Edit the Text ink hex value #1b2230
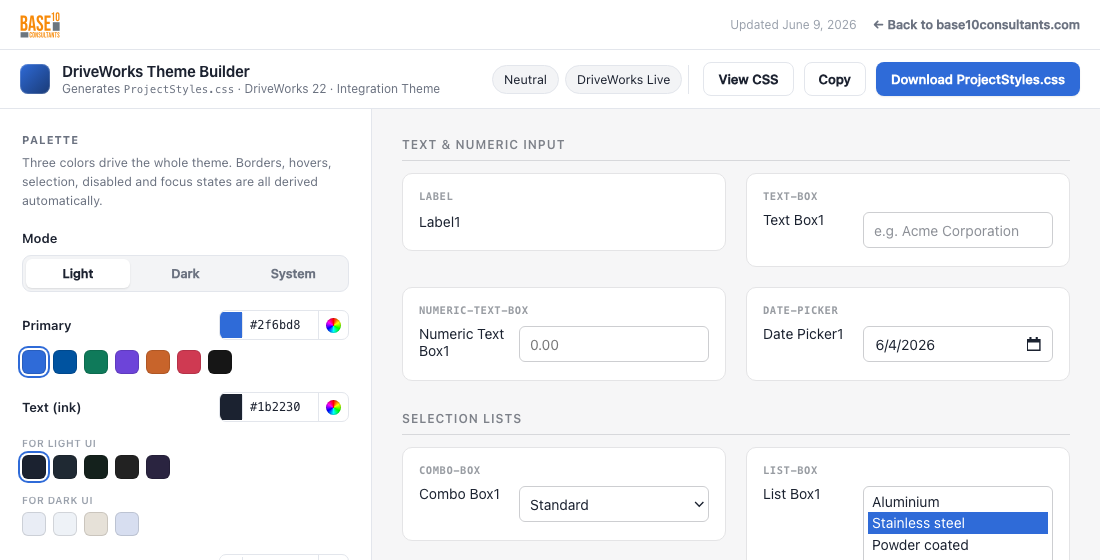The height and width of the screenshot is (560, 1100). [280, 408]
